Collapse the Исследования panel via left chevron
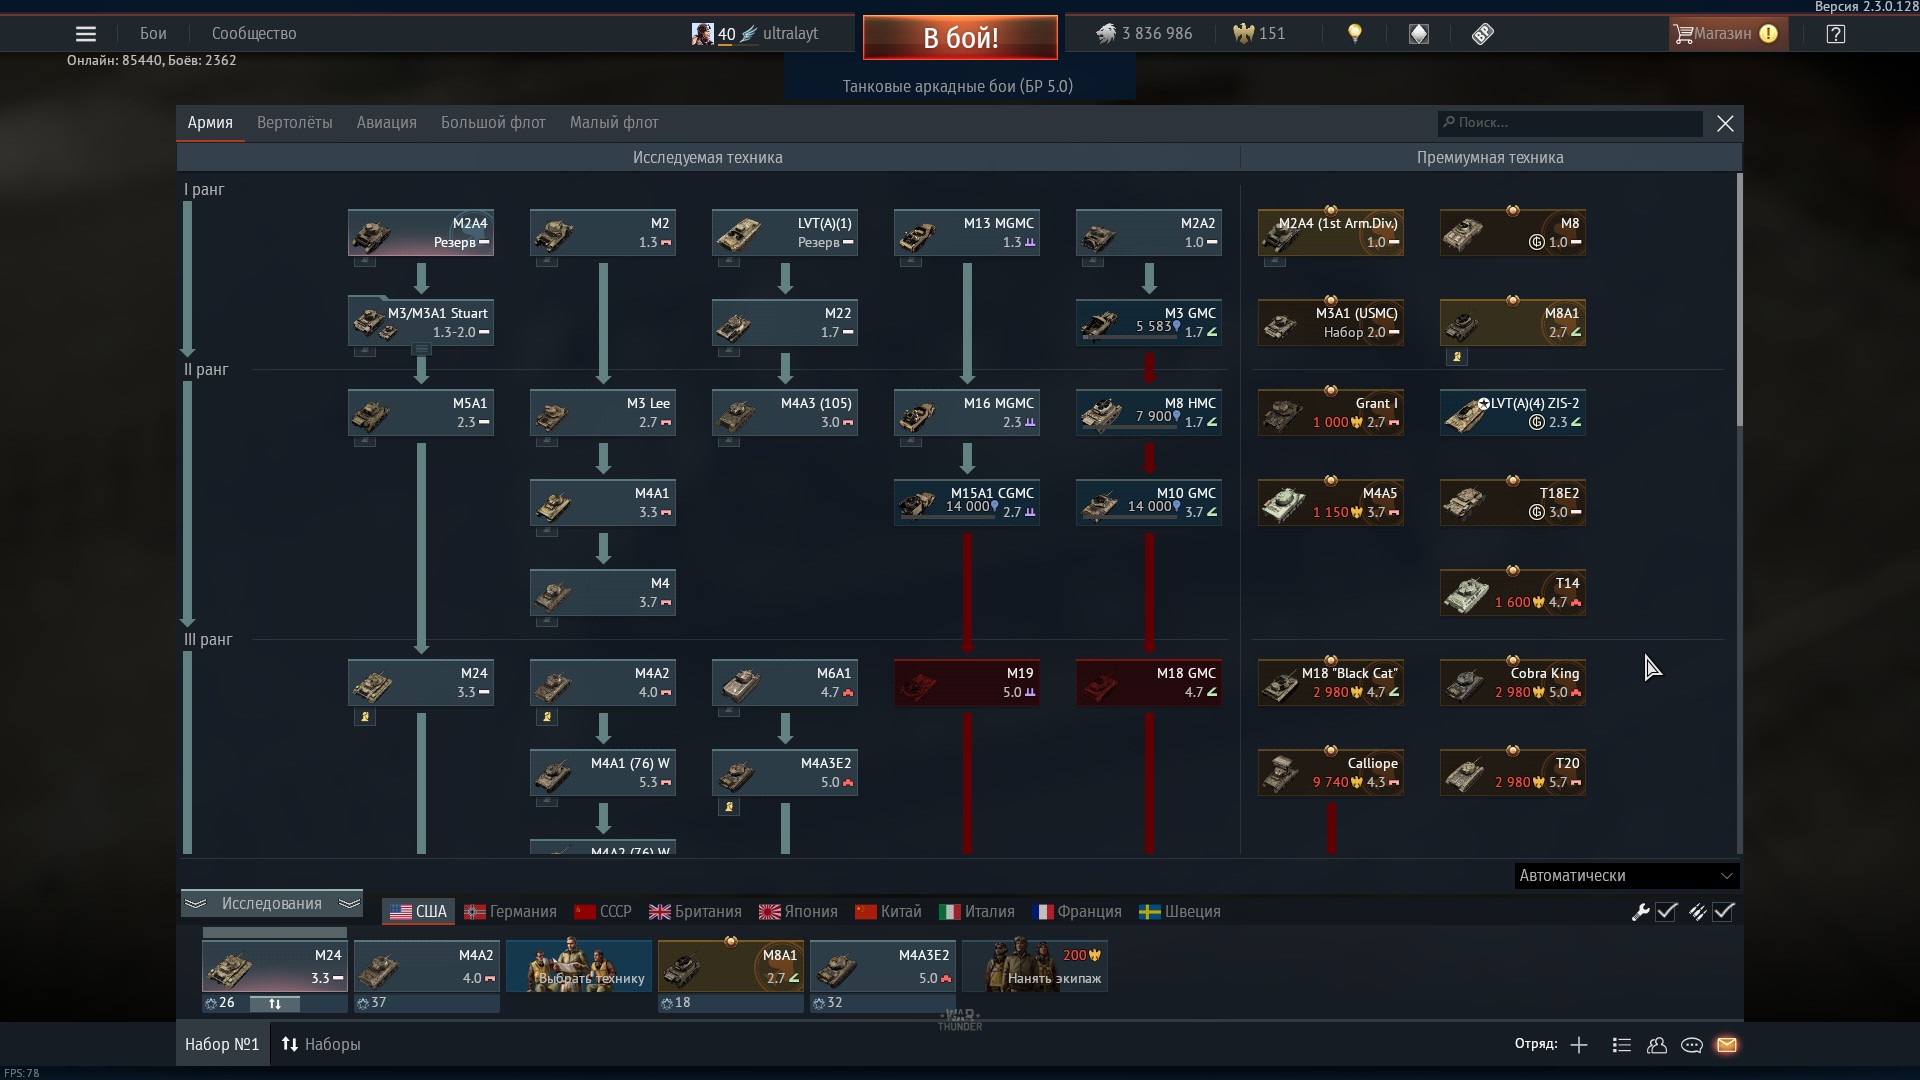 tap(195, 904)
